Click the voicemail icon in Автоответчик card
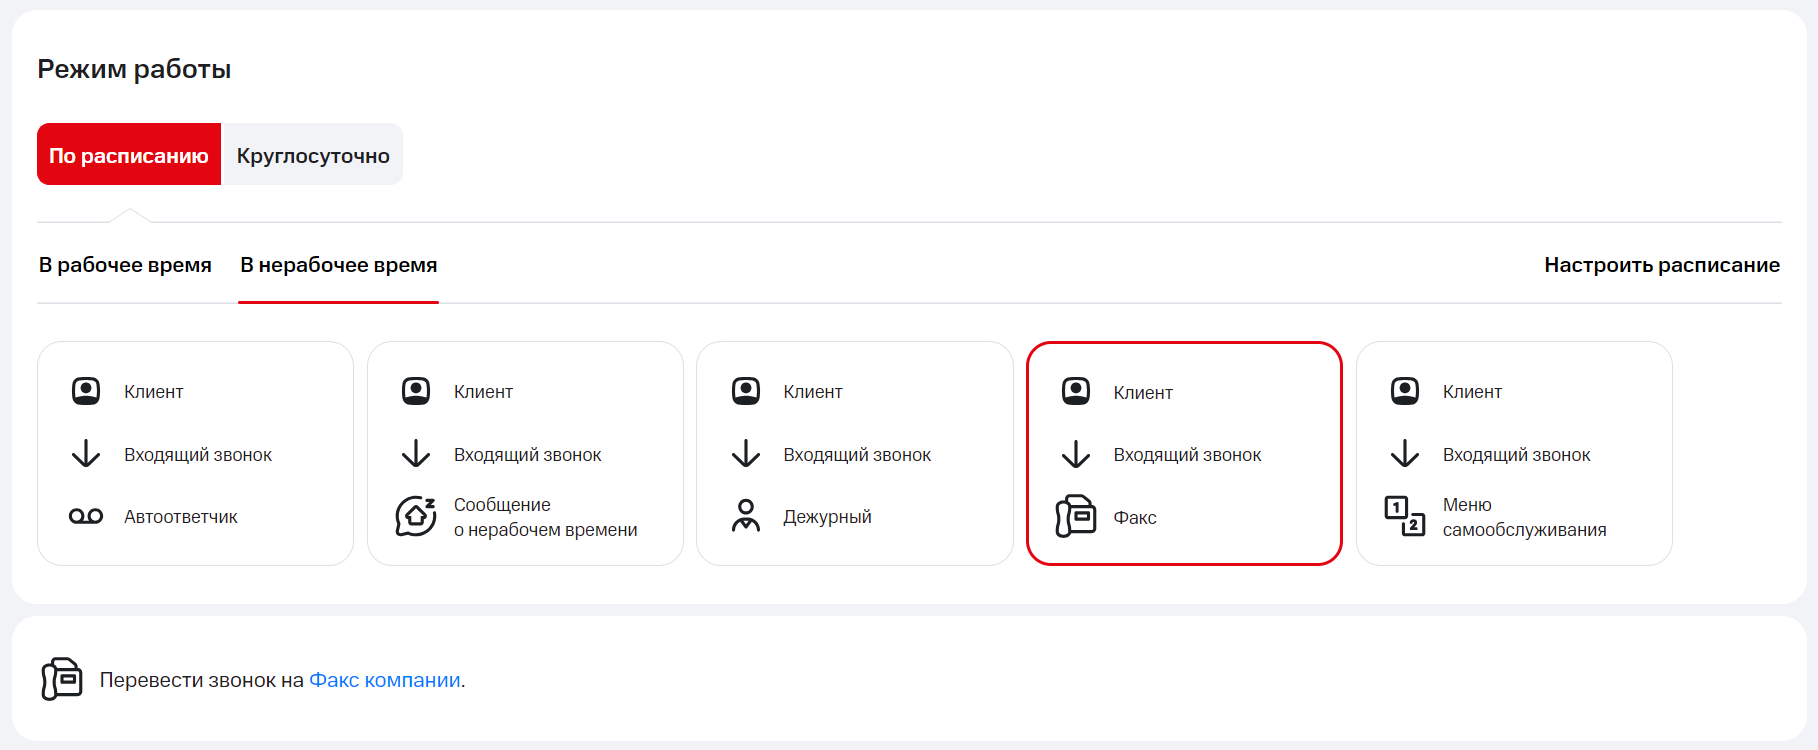The height and width of the screenshot is (750, 1818). [86, 517]
